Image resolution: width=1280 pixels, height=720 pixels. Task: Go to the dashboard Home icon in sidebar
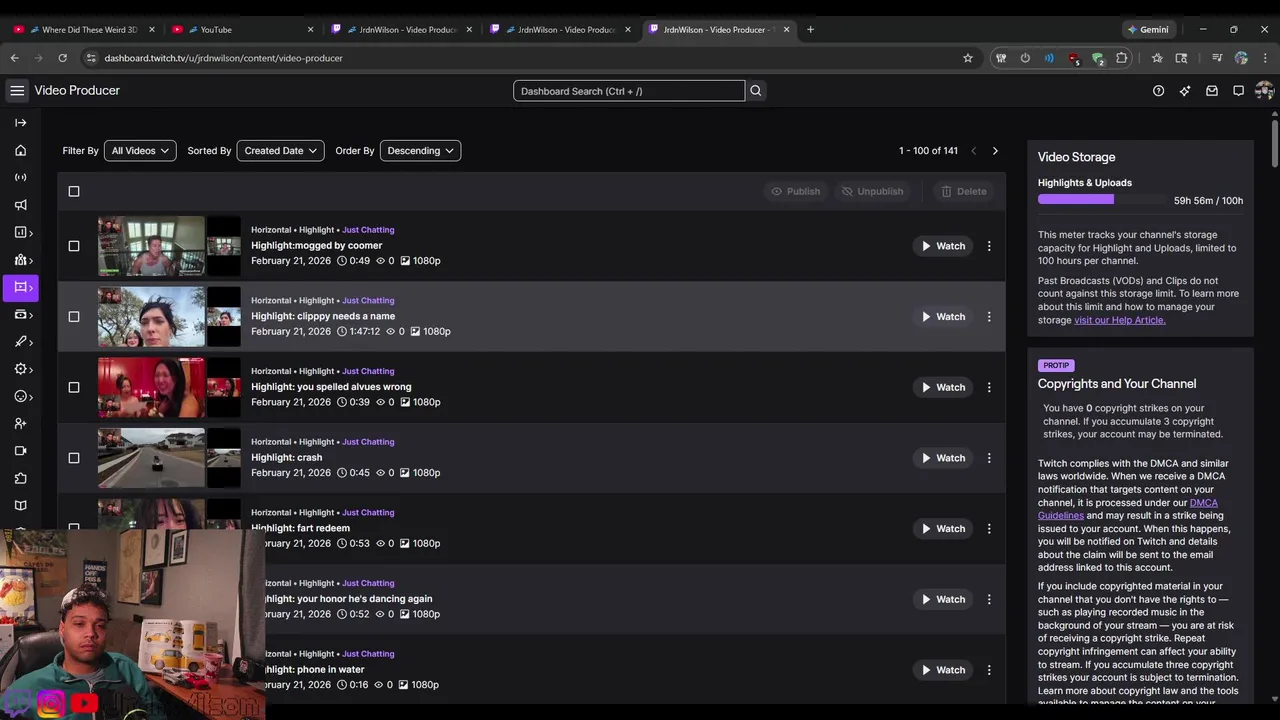[x=20, y=150]
